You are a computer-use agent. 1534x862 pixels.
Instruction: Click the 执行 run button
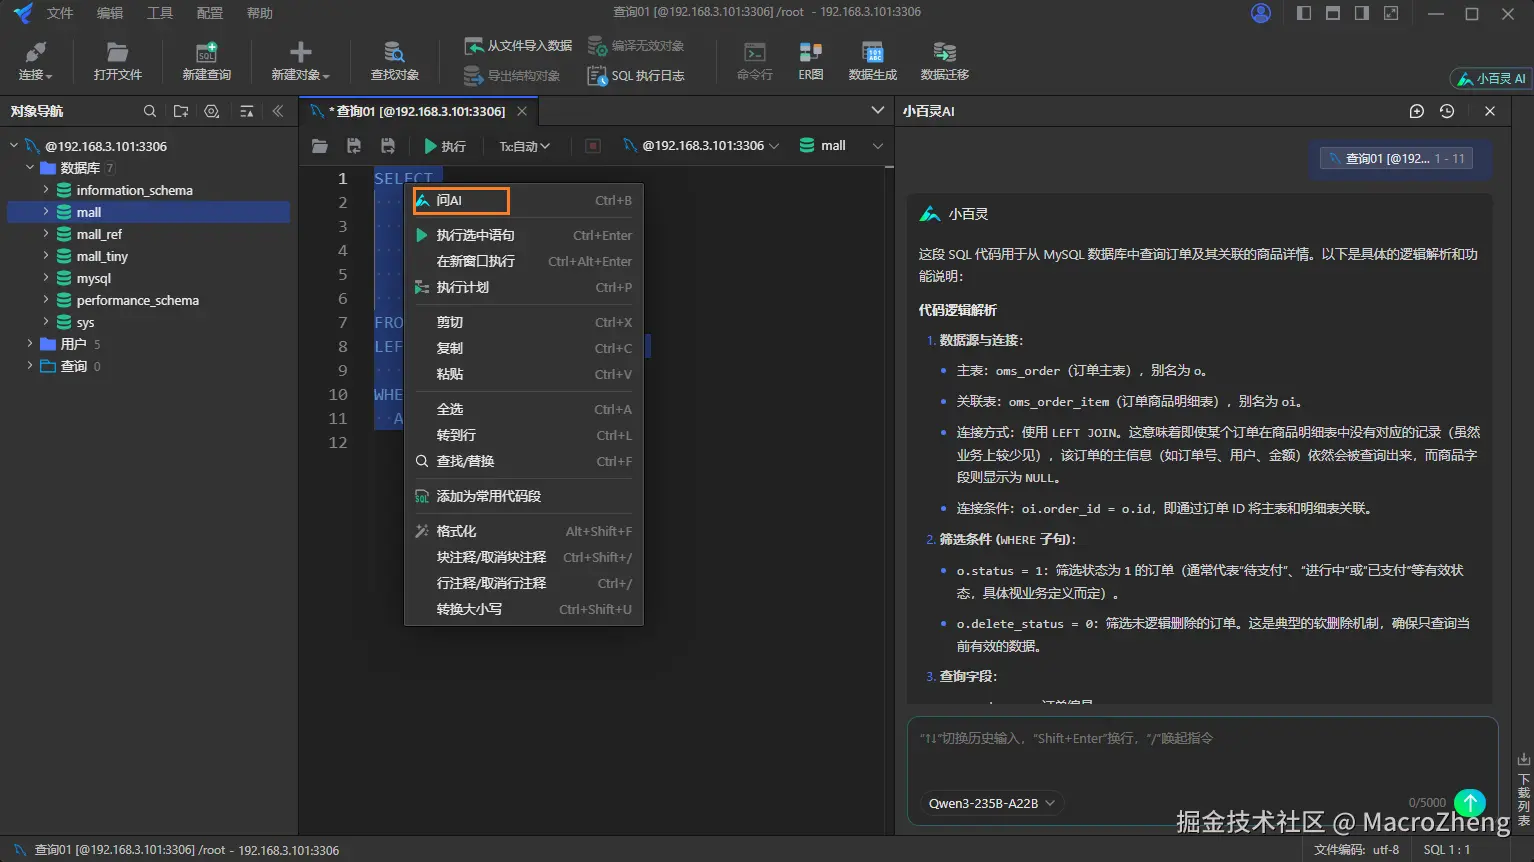(x=445, y=146)
